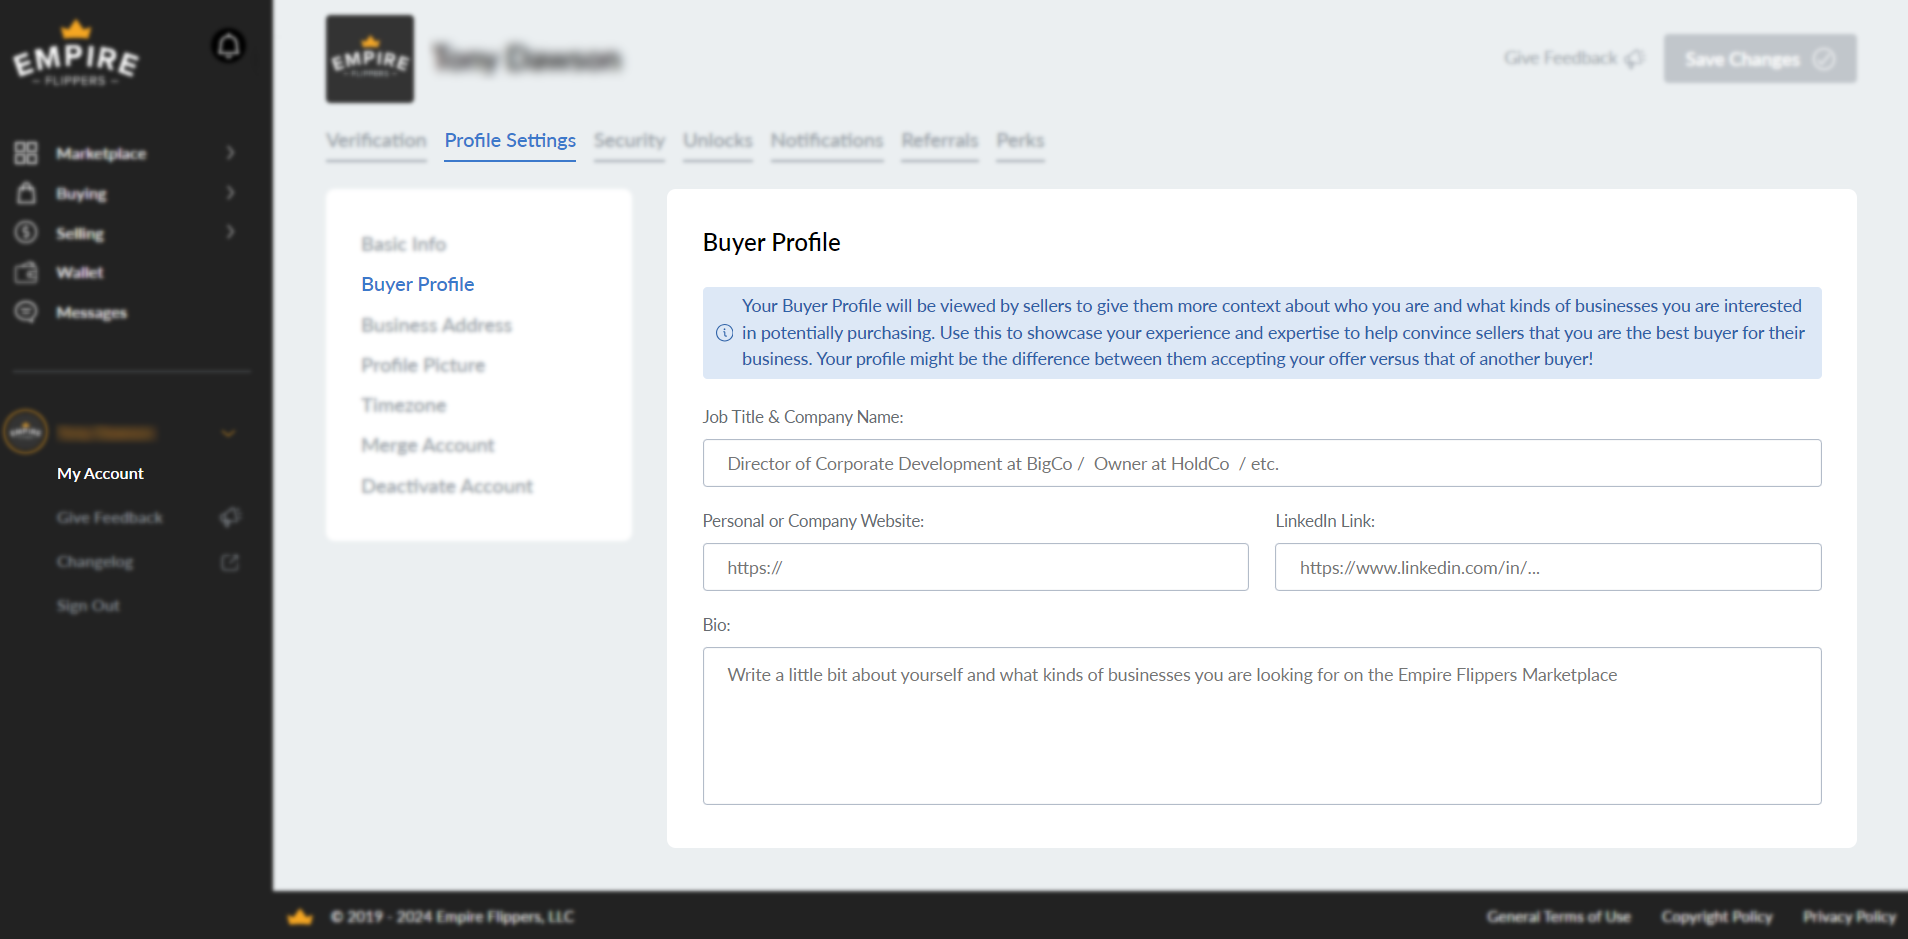
Task: Open the Notifications tab
Action: point(826,141)
